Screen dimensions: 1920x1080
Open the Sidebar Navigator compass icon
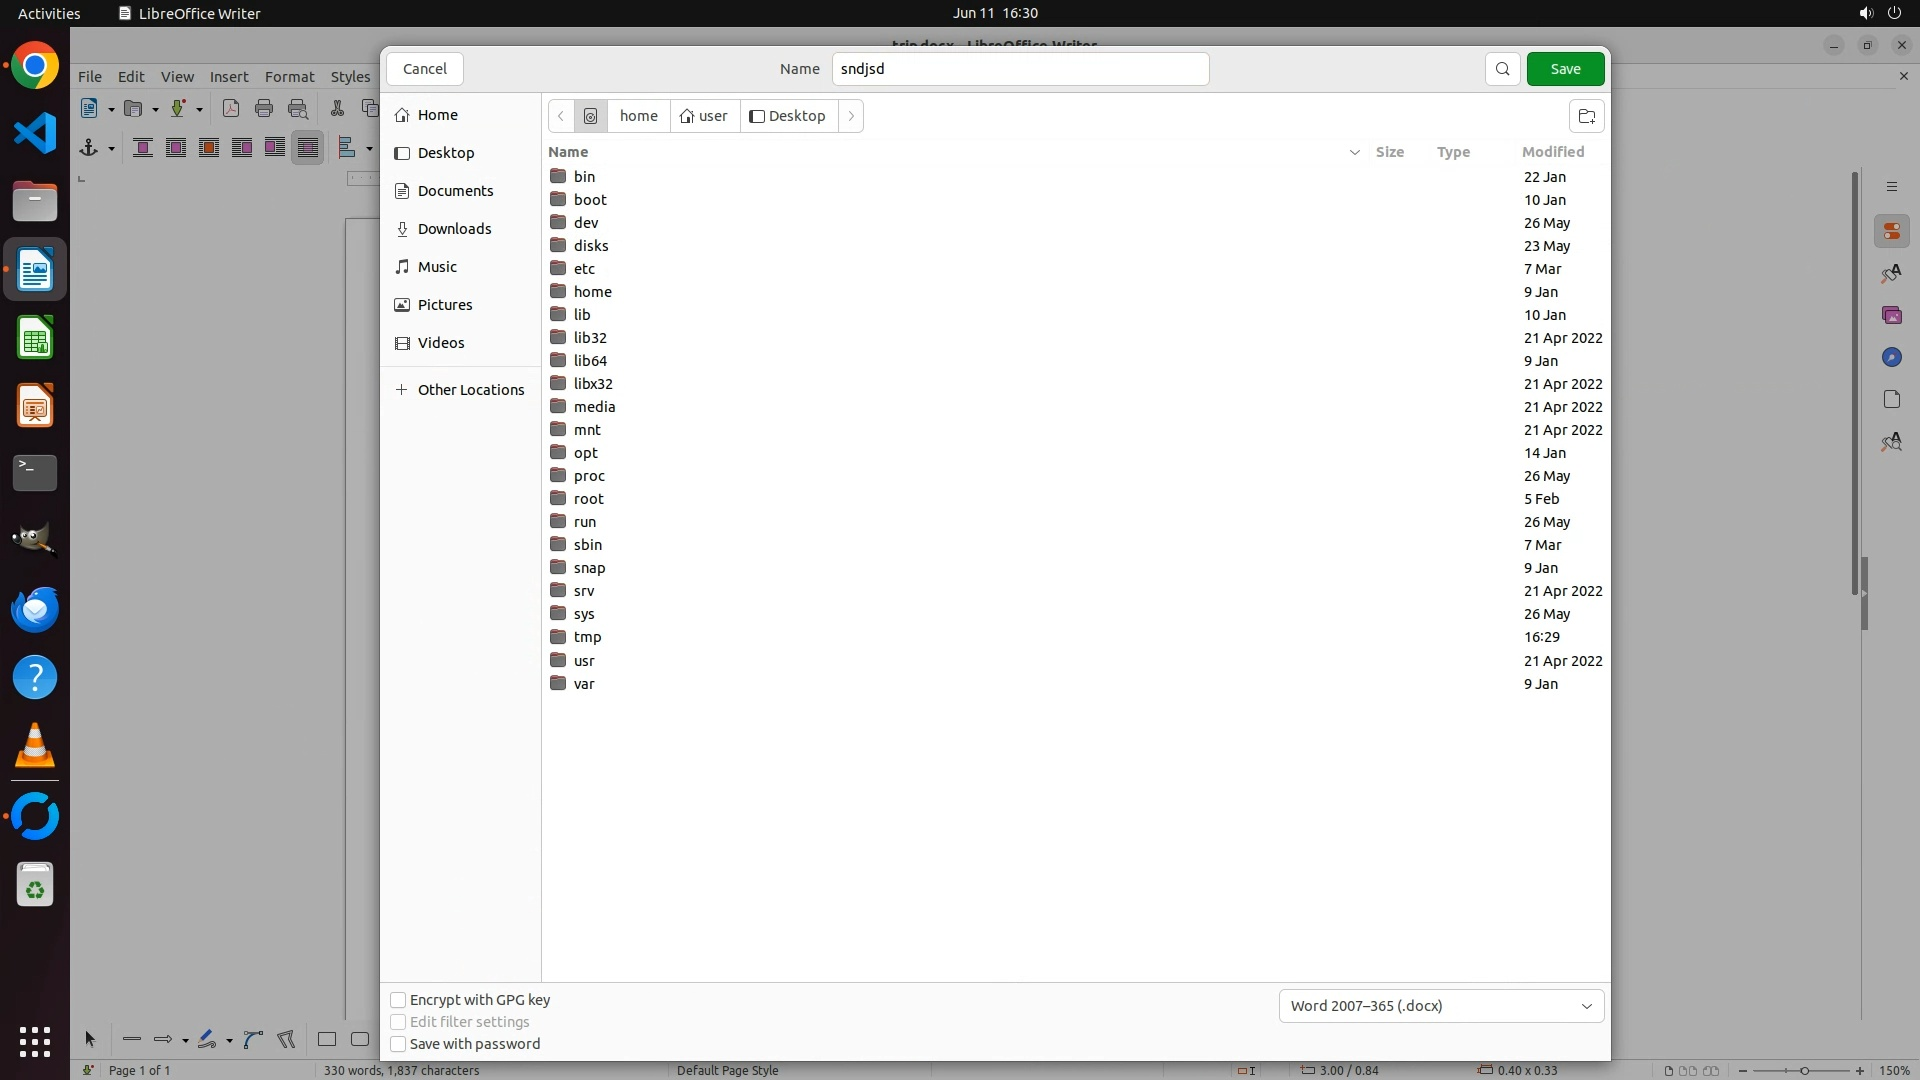tap(1891, 358)
